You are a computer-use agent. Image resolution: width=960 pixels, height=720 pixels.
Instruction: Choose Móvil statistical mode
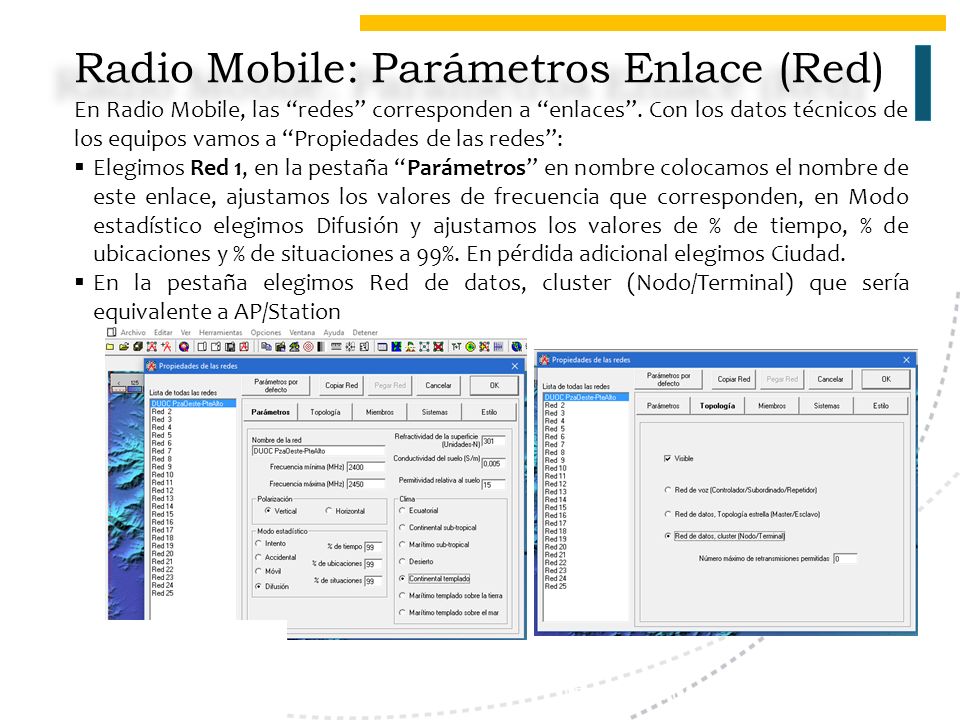click(x=258, y=571)
